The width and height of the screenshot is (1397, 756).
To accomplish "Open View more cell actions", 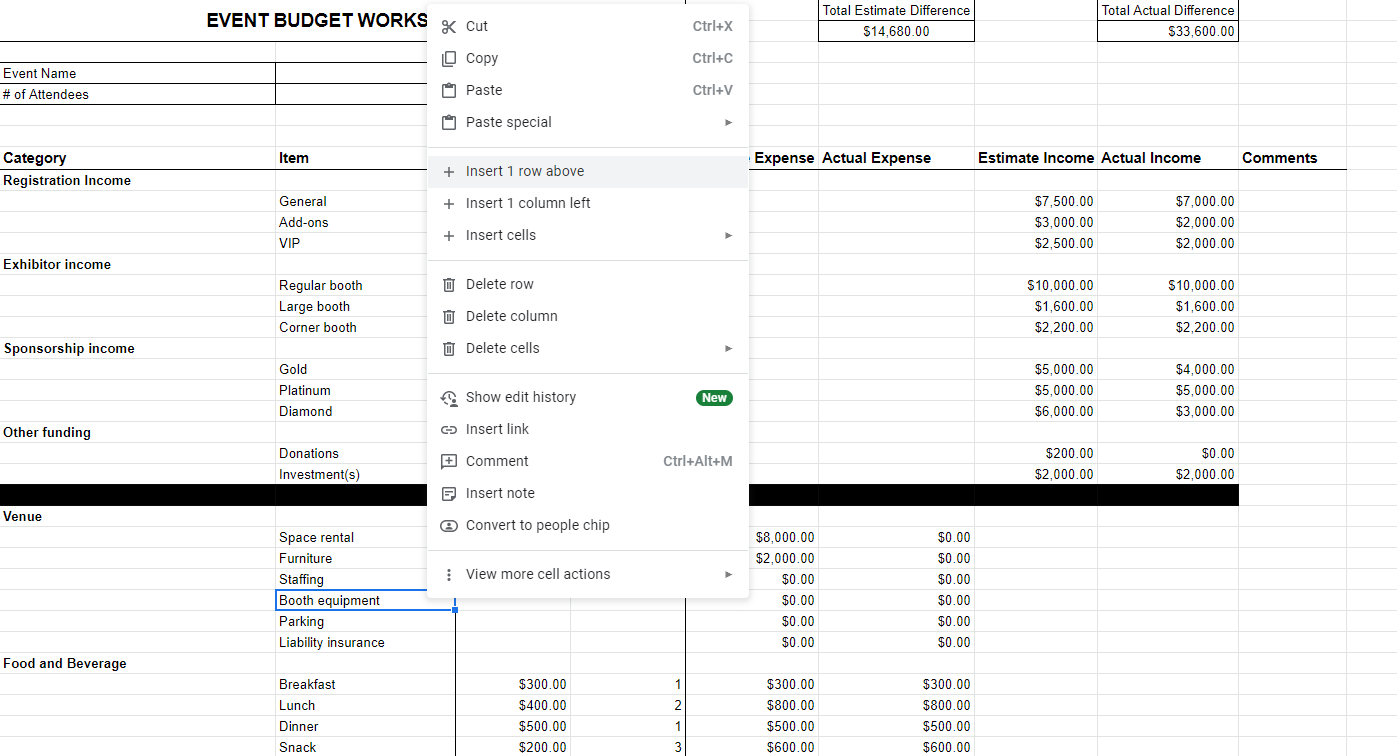I will [x=539, y=574].
